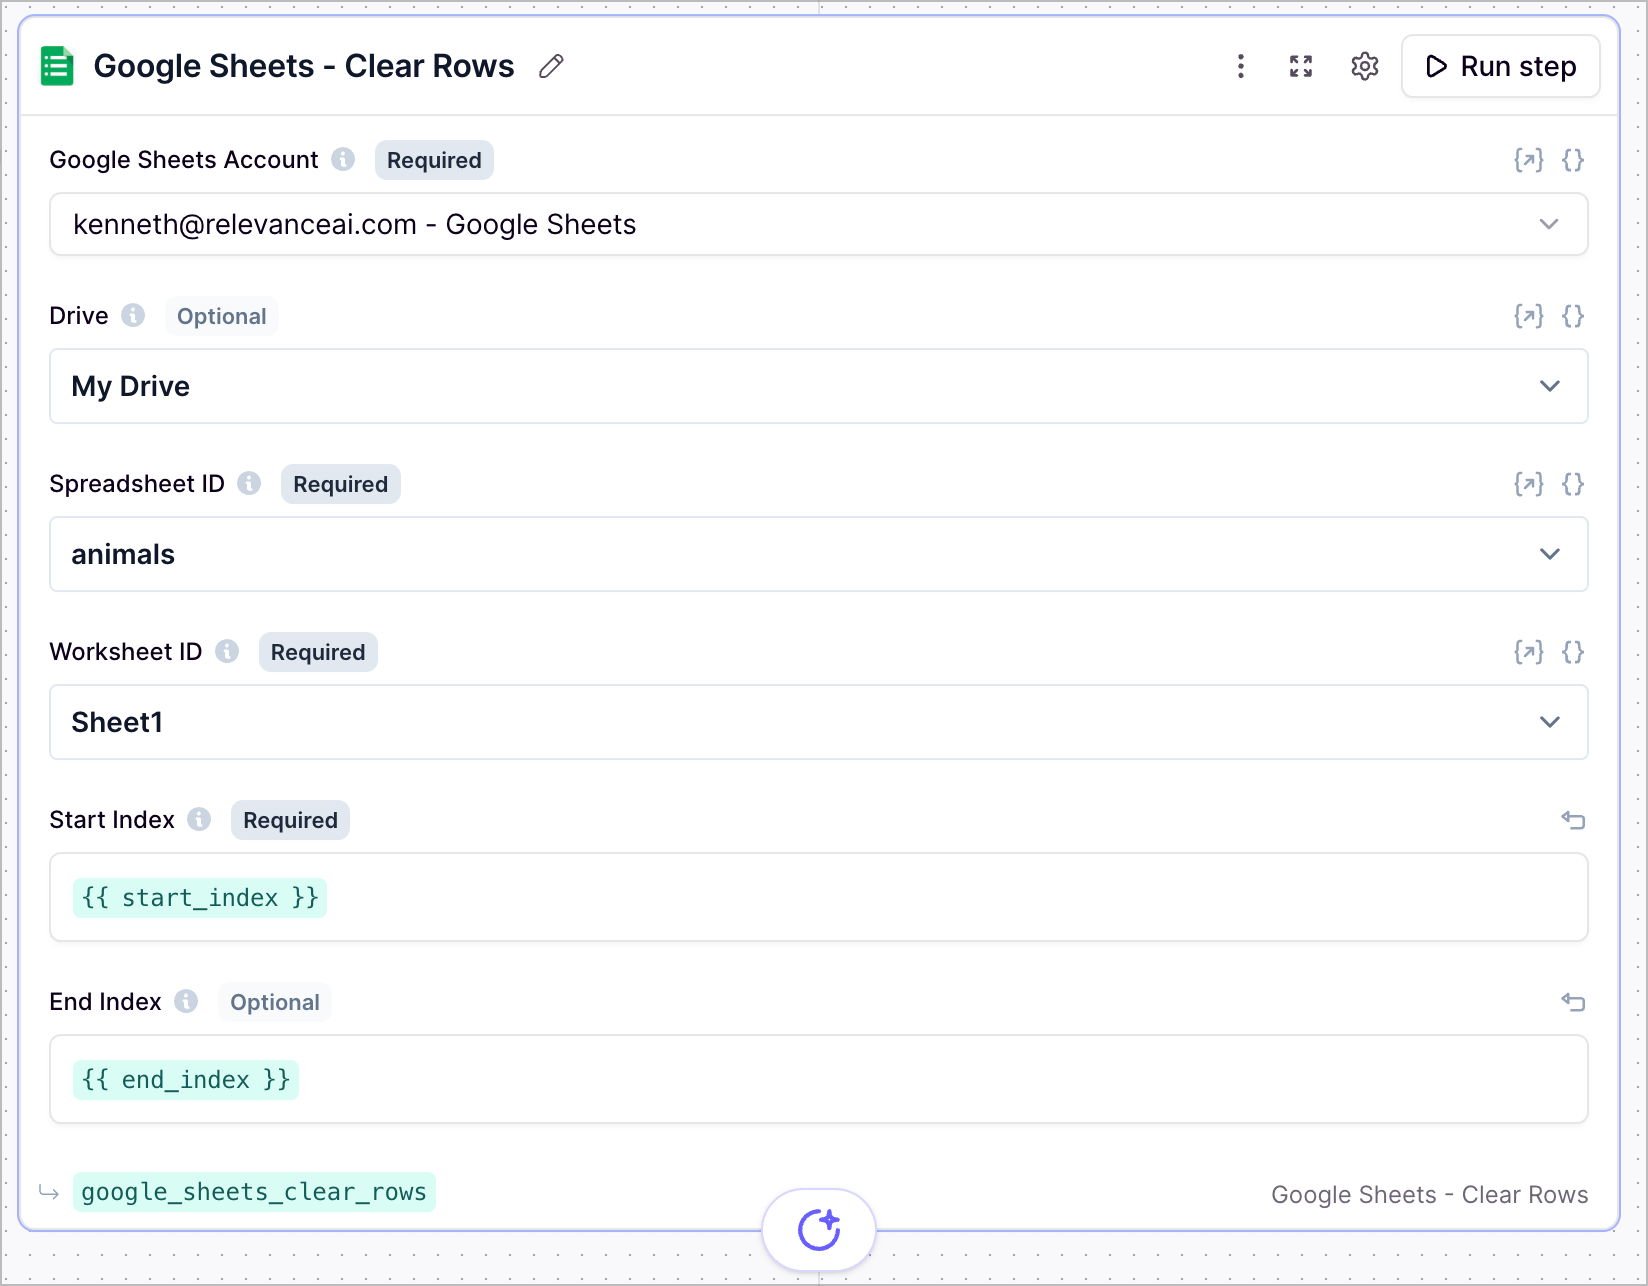
Task: View the Start Index info tooltip
Action: coord(200,819)
